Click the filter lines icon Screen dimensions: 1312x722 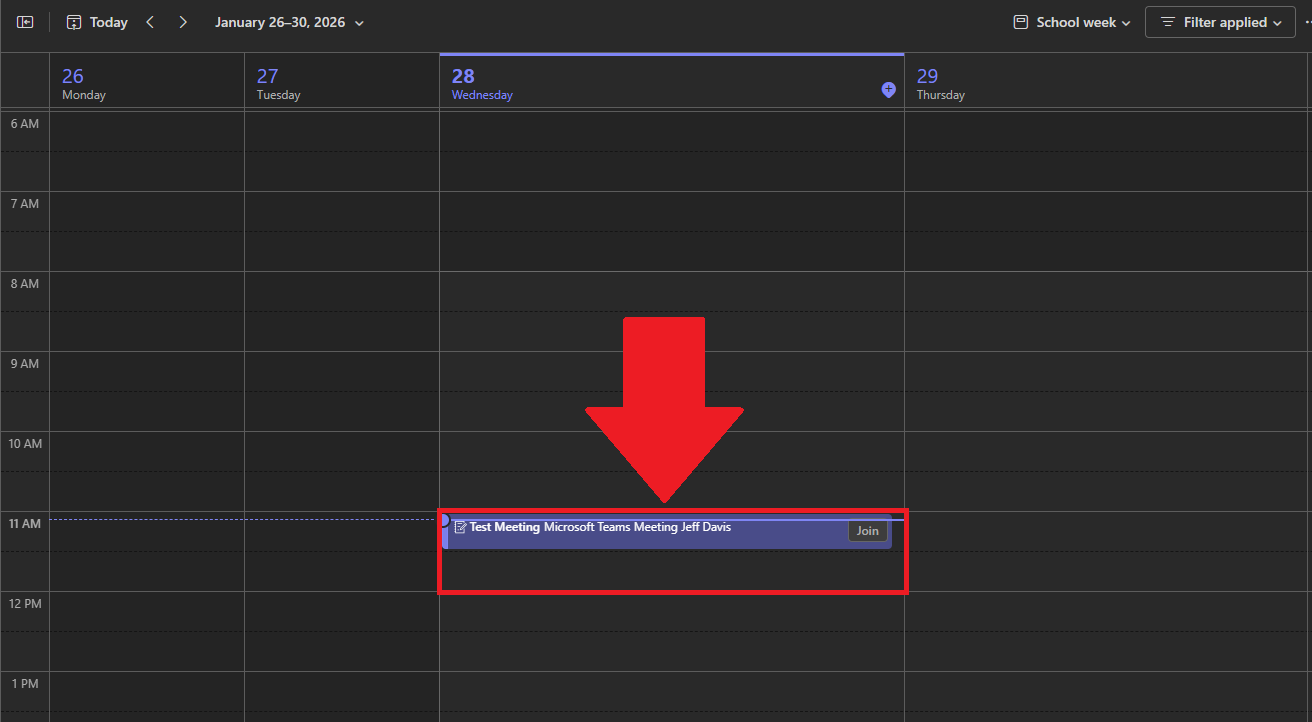(x=1167, y=22)
